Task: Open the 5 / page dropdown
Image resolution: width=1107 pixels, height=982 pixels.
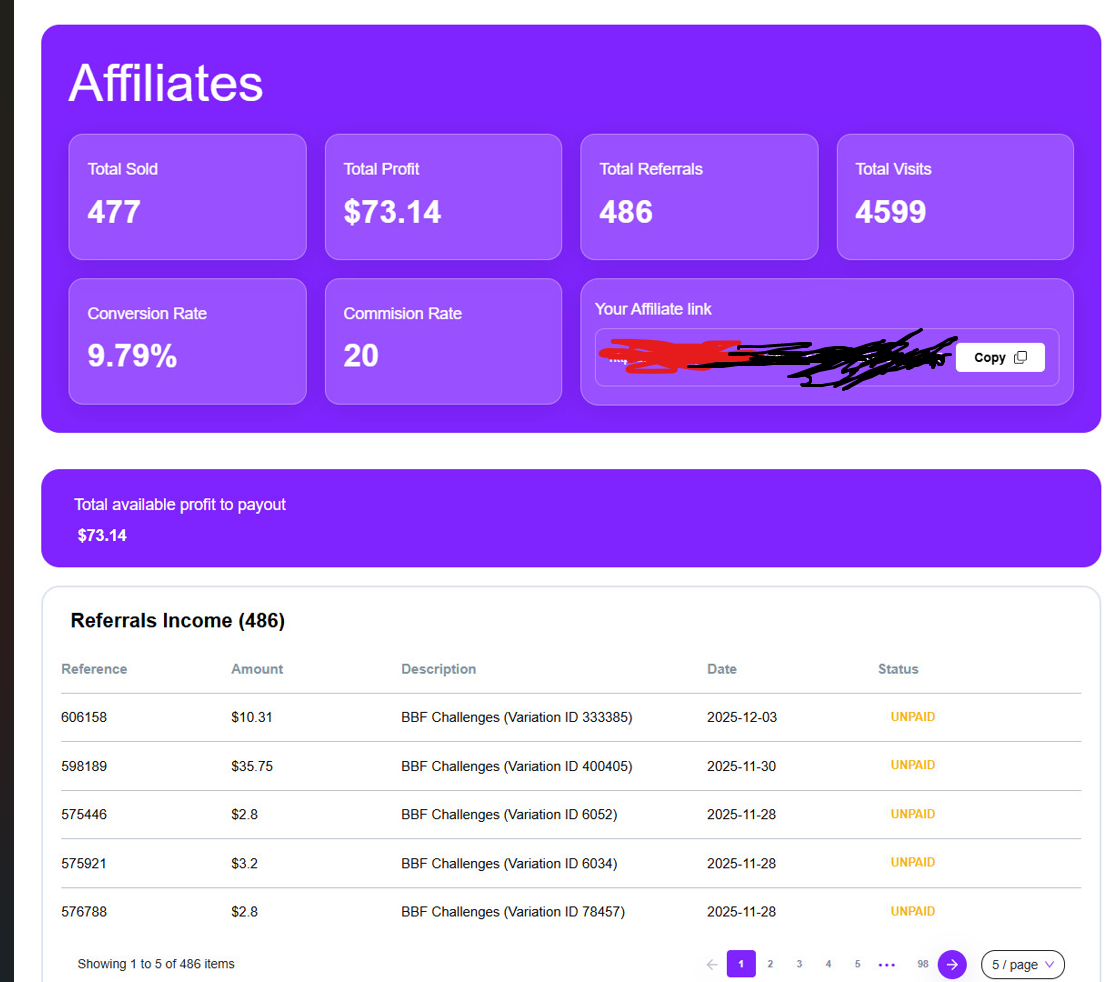Action: 1022,964
